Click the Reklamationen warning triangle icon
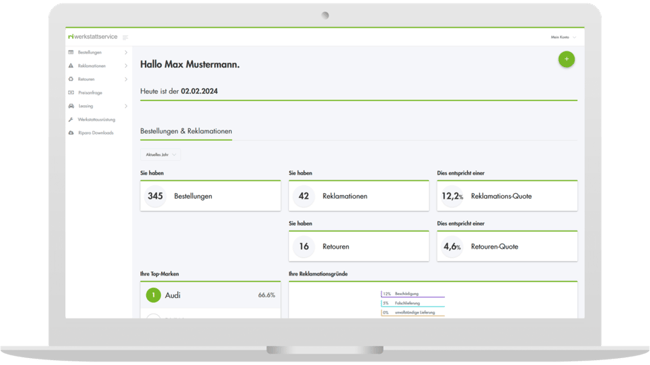The image size is (650, 365). pyautogui.click(x=71, y=66)
